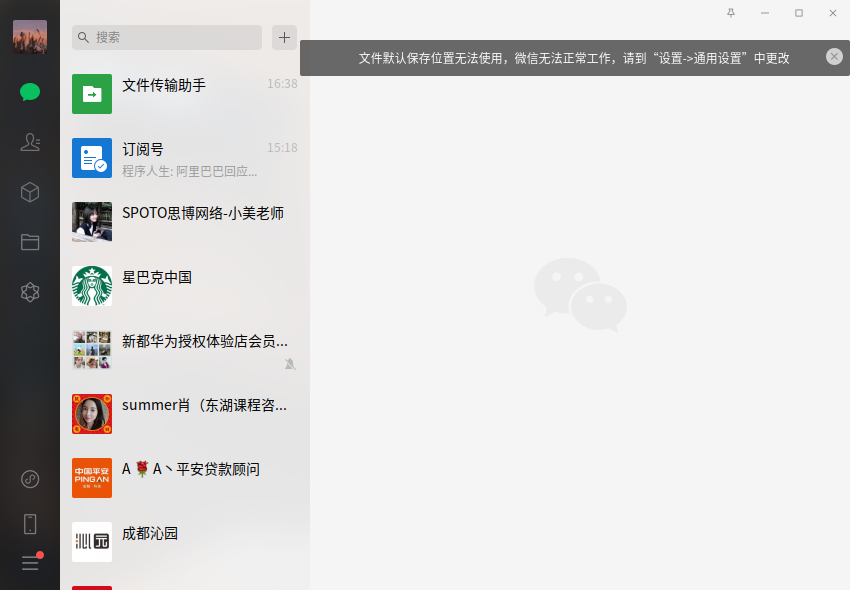Open chat with summer肖（东湖课程咨
The image size is (850, 590).
coord(185,414)
